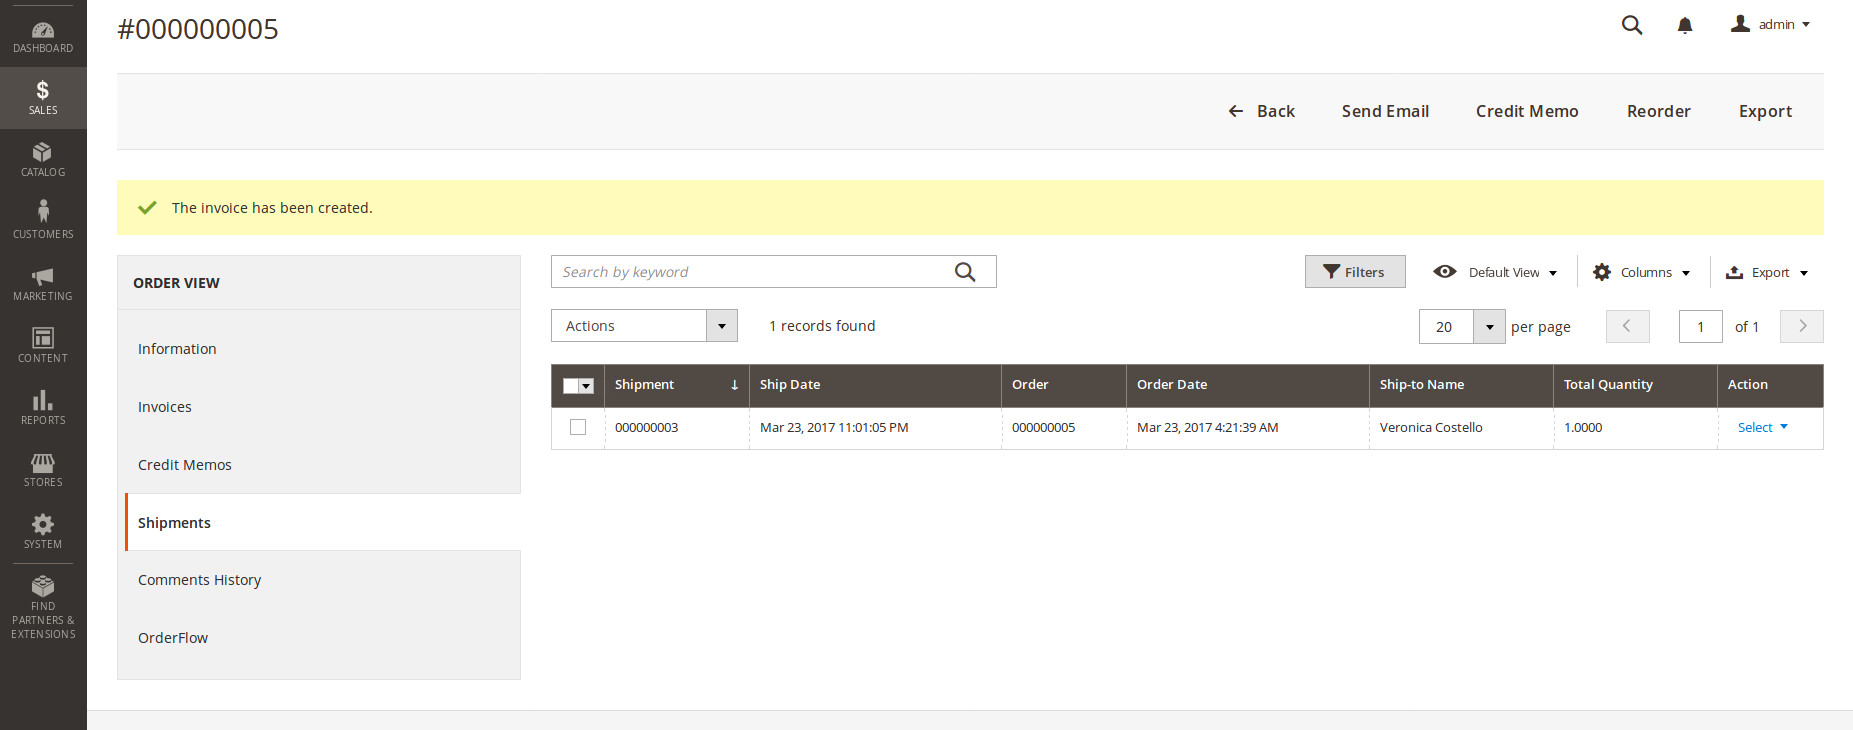Image resolution: width=1853 pixels, height=730 pixels.
Task: Open the notifications bell icon
Action: 1685,25
